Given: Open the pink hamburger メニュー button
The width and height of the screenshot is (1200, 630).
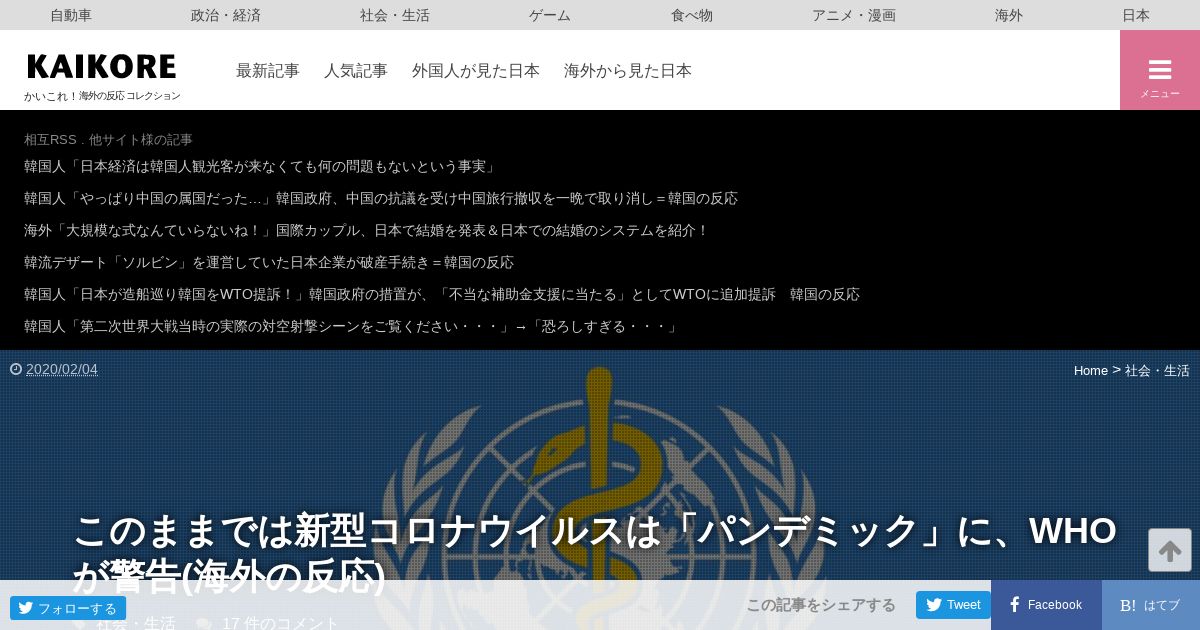Looking at the screenshot, I should pos(1160,70).
